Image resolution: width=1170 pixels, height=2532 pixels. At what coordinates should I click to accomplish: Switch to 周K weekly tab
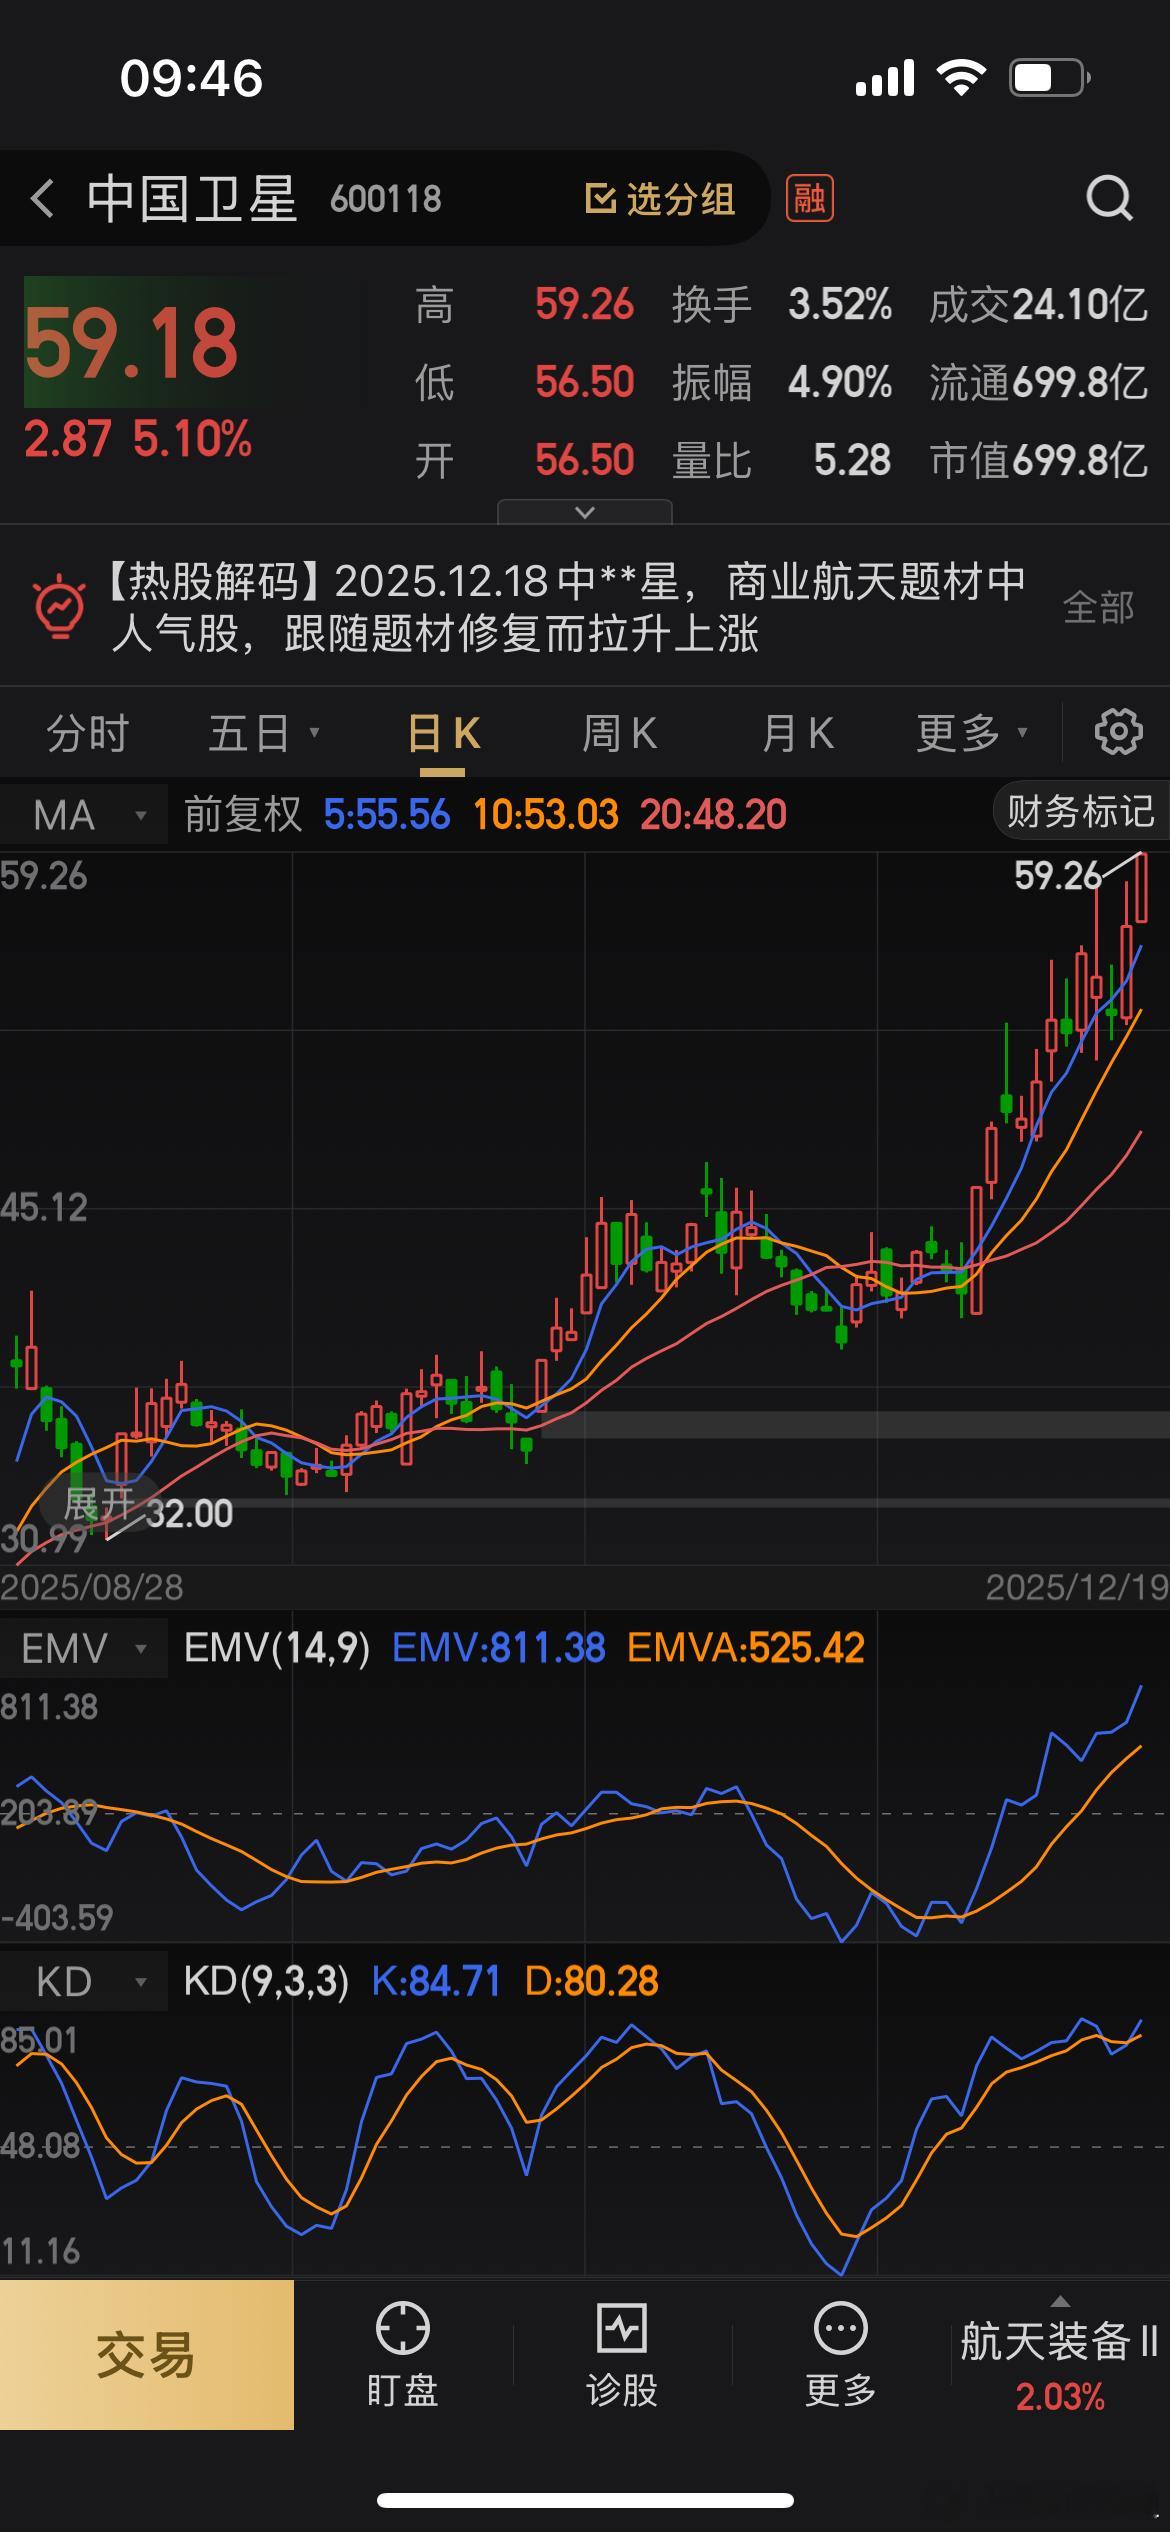[x=619, y=734]
